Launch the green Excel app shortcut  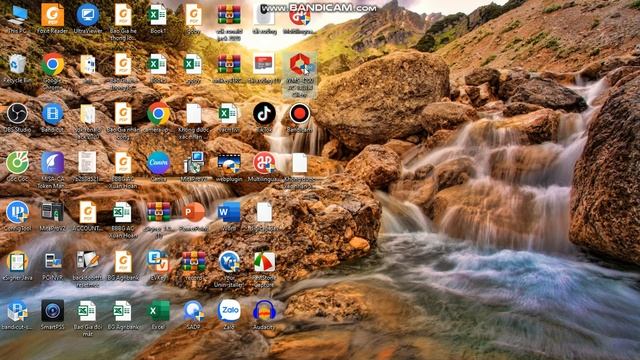click(158, 315)
